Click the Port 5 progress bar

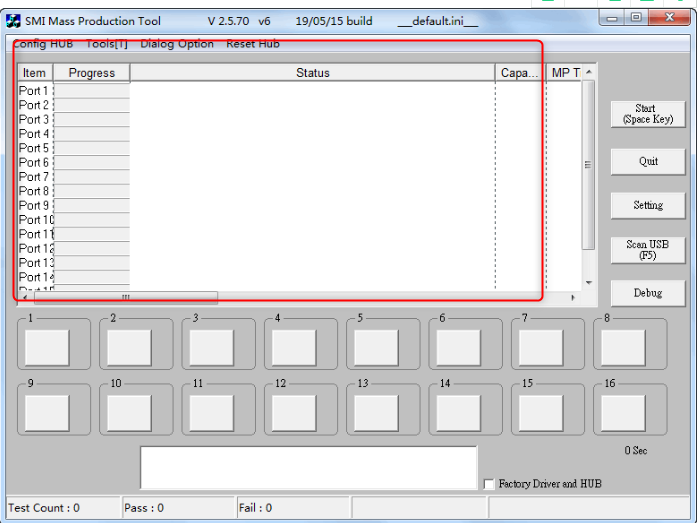[92, 148]
